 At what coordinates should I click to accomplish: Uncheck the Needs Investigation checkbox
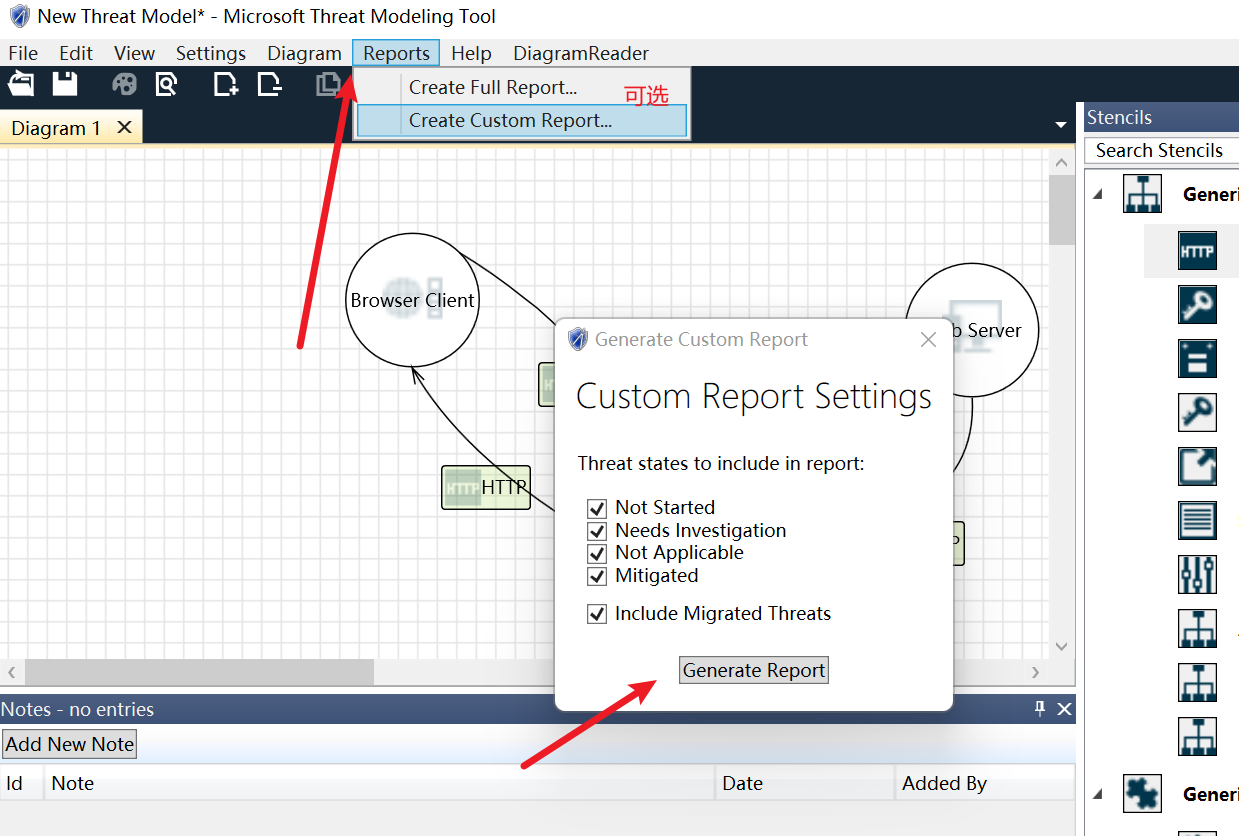click(x=597, y=531)
